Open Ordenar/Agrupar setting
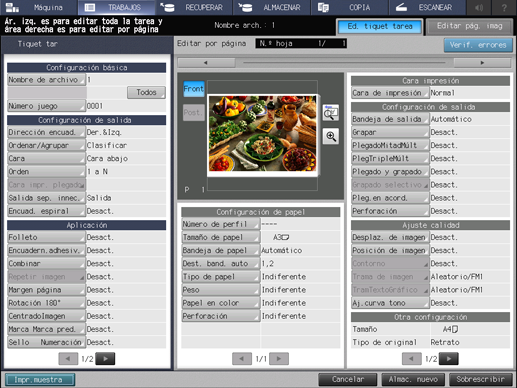 46,145
